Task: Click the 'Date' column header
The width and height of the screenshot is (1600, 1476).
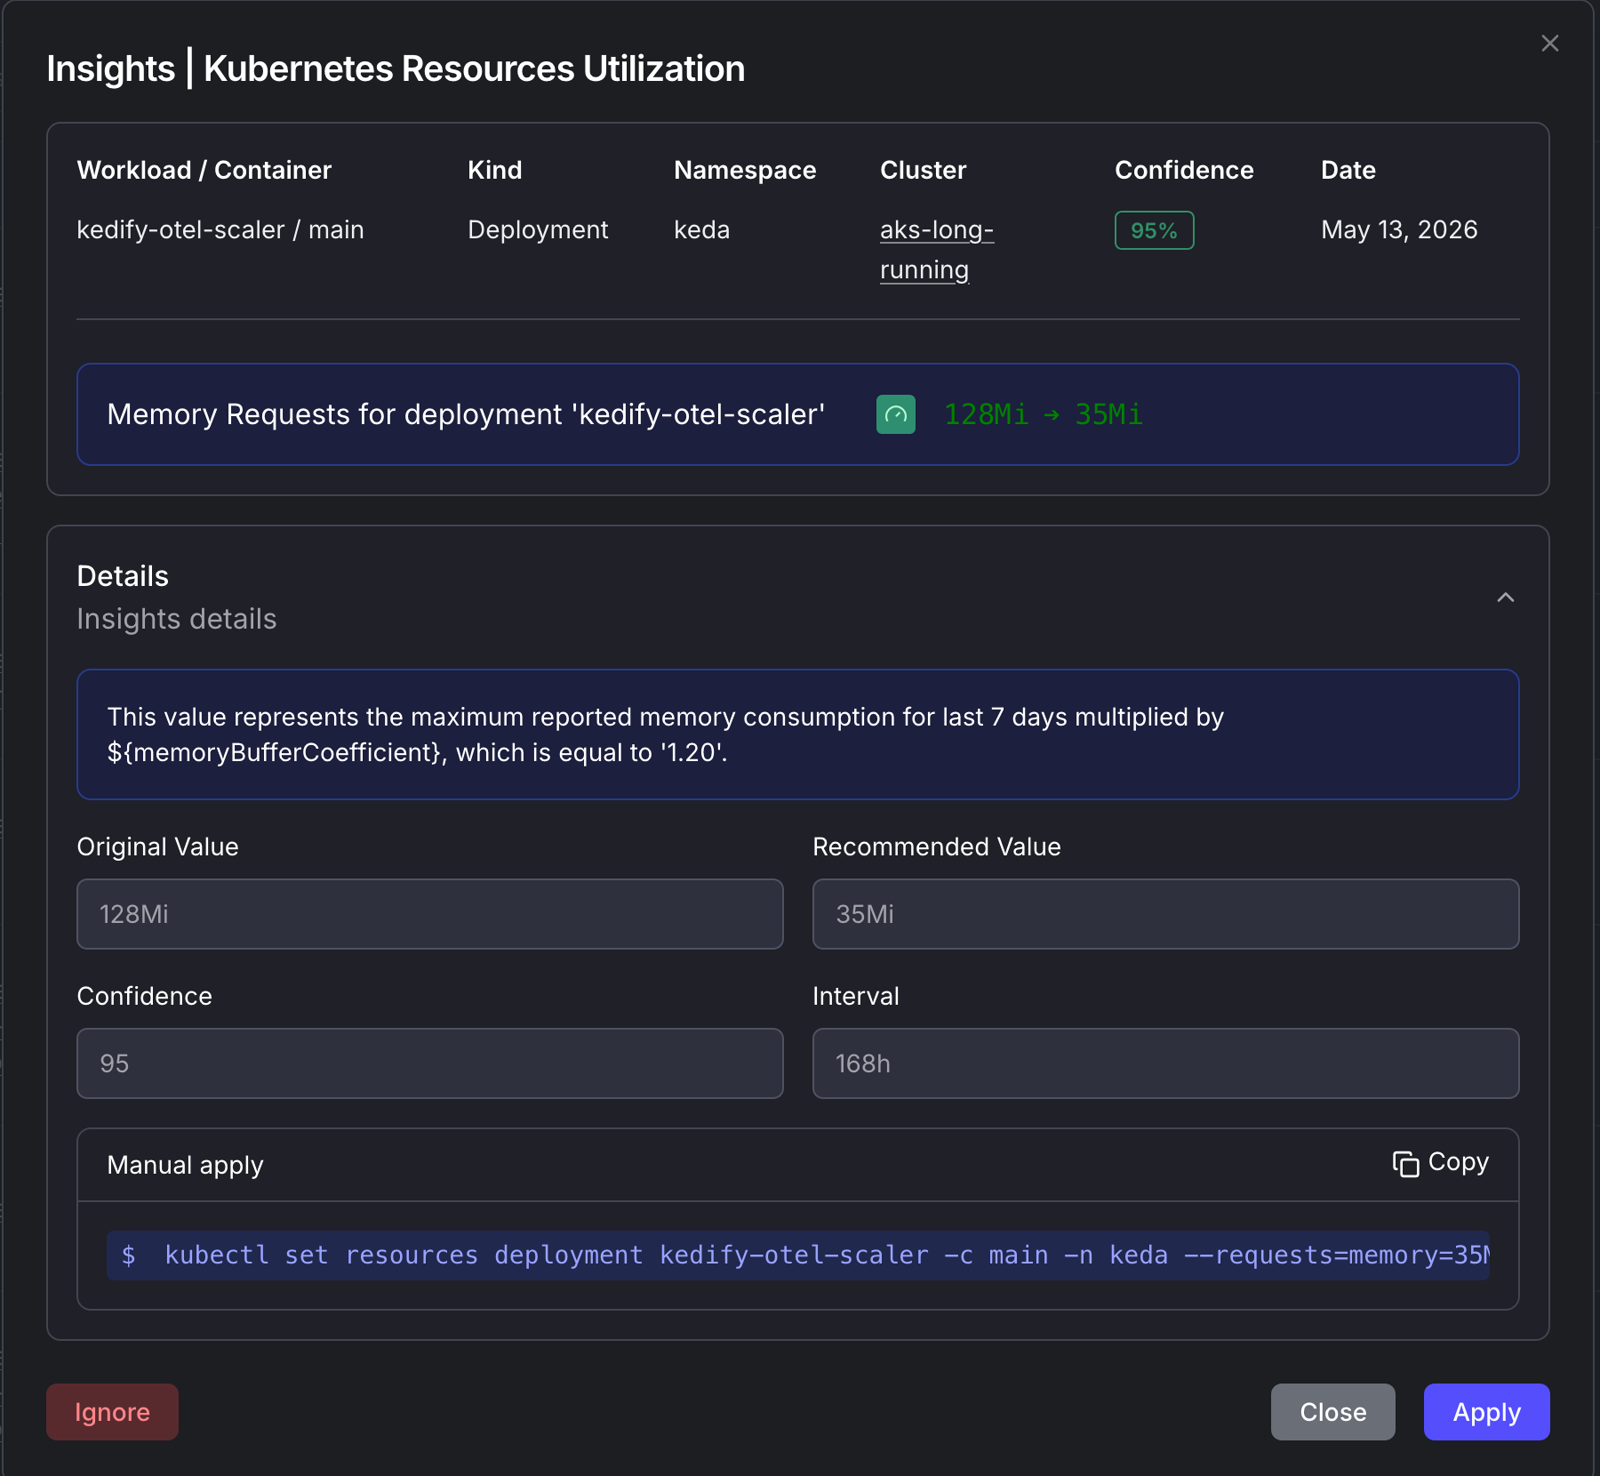Action: 1348,170
